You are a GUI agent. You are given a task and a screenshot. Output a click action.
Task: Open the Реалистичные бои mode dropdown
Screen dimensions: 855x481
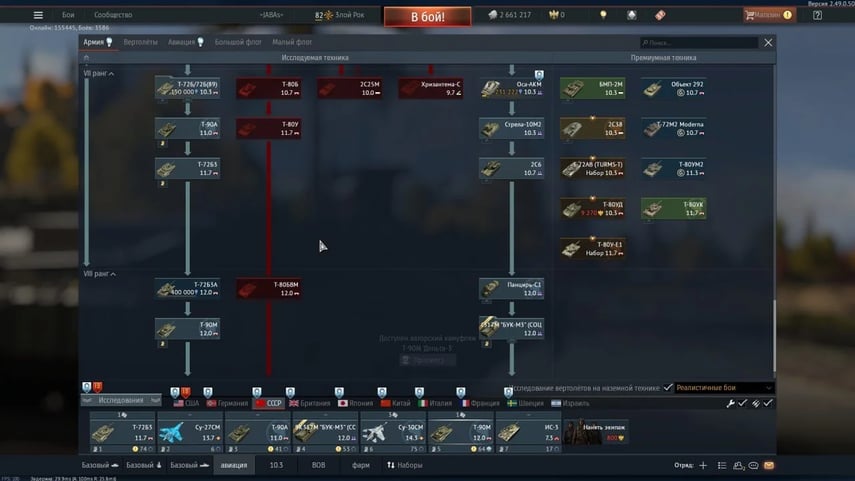[x=724, y=387]
